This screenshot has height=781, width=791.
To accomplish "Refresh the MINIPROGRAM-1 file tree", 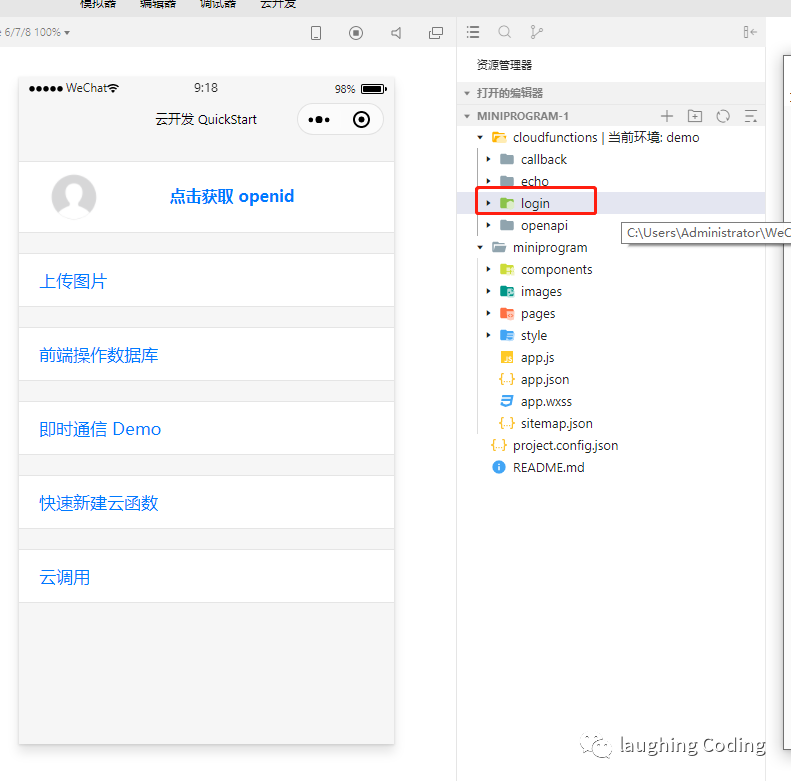I will pos(723,116).
